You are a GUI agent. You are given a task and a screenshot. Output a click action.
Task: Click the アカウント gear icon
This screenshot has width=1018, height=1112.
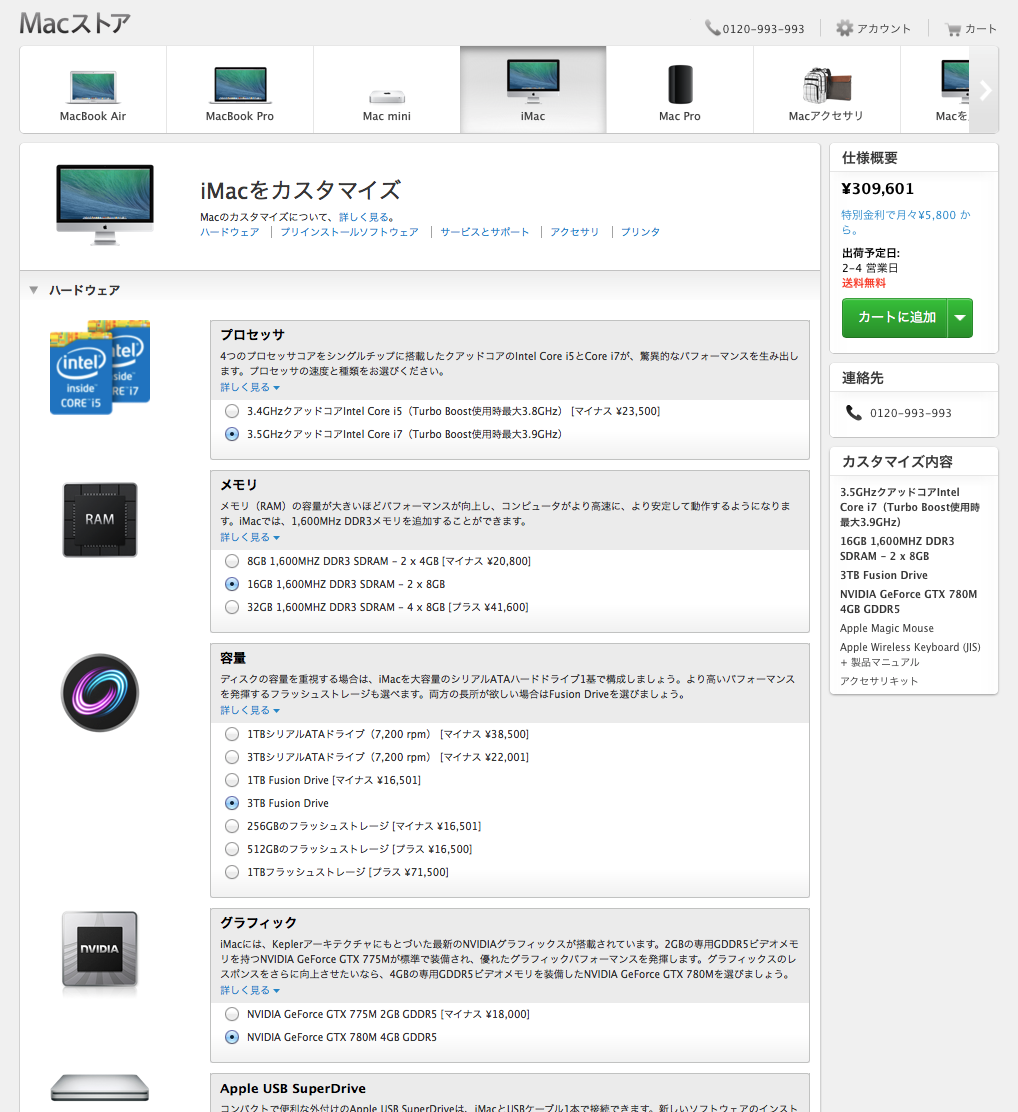(x=844, y=28)
